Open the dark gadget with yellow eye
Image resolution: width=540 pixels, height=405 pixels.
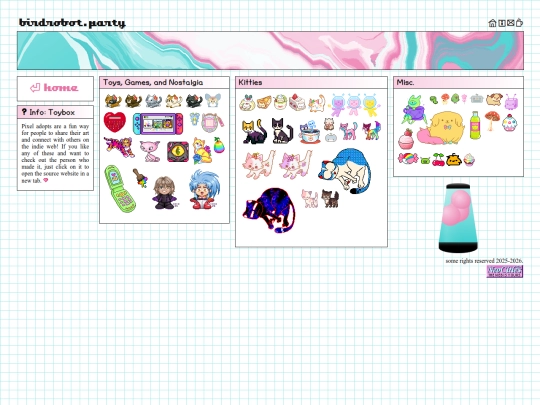pyautogui.click(x=178, y=152)
